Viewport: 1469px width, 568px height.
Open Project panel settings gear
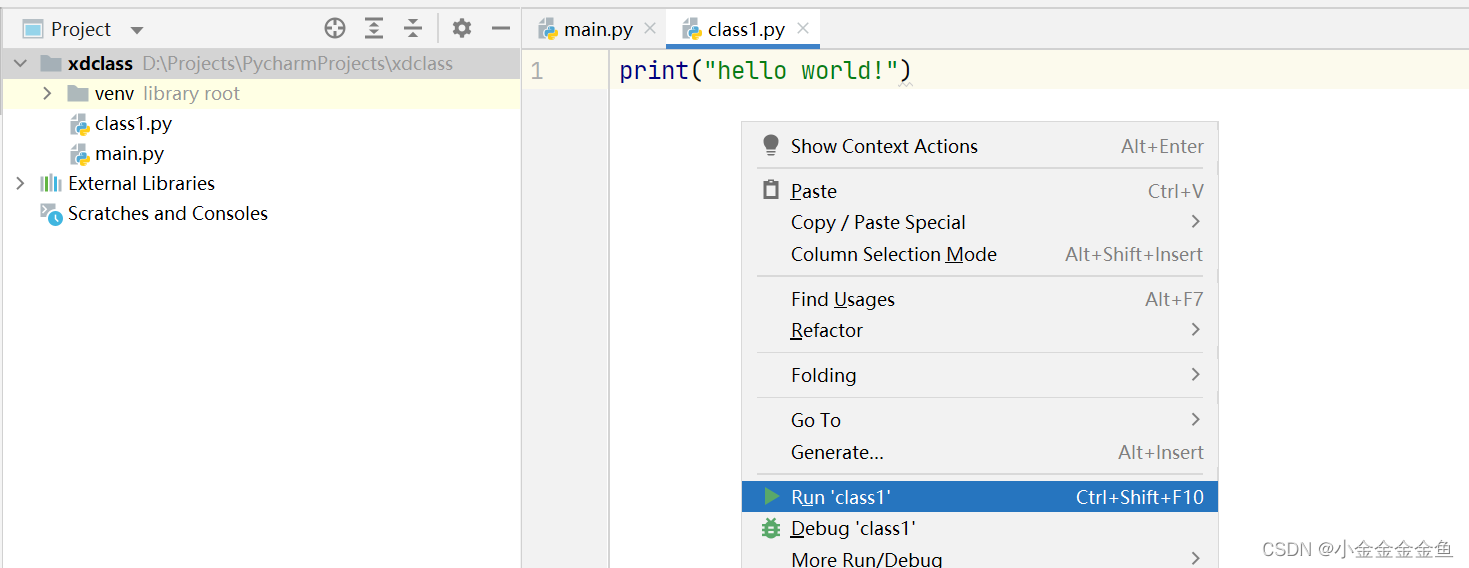461,29
